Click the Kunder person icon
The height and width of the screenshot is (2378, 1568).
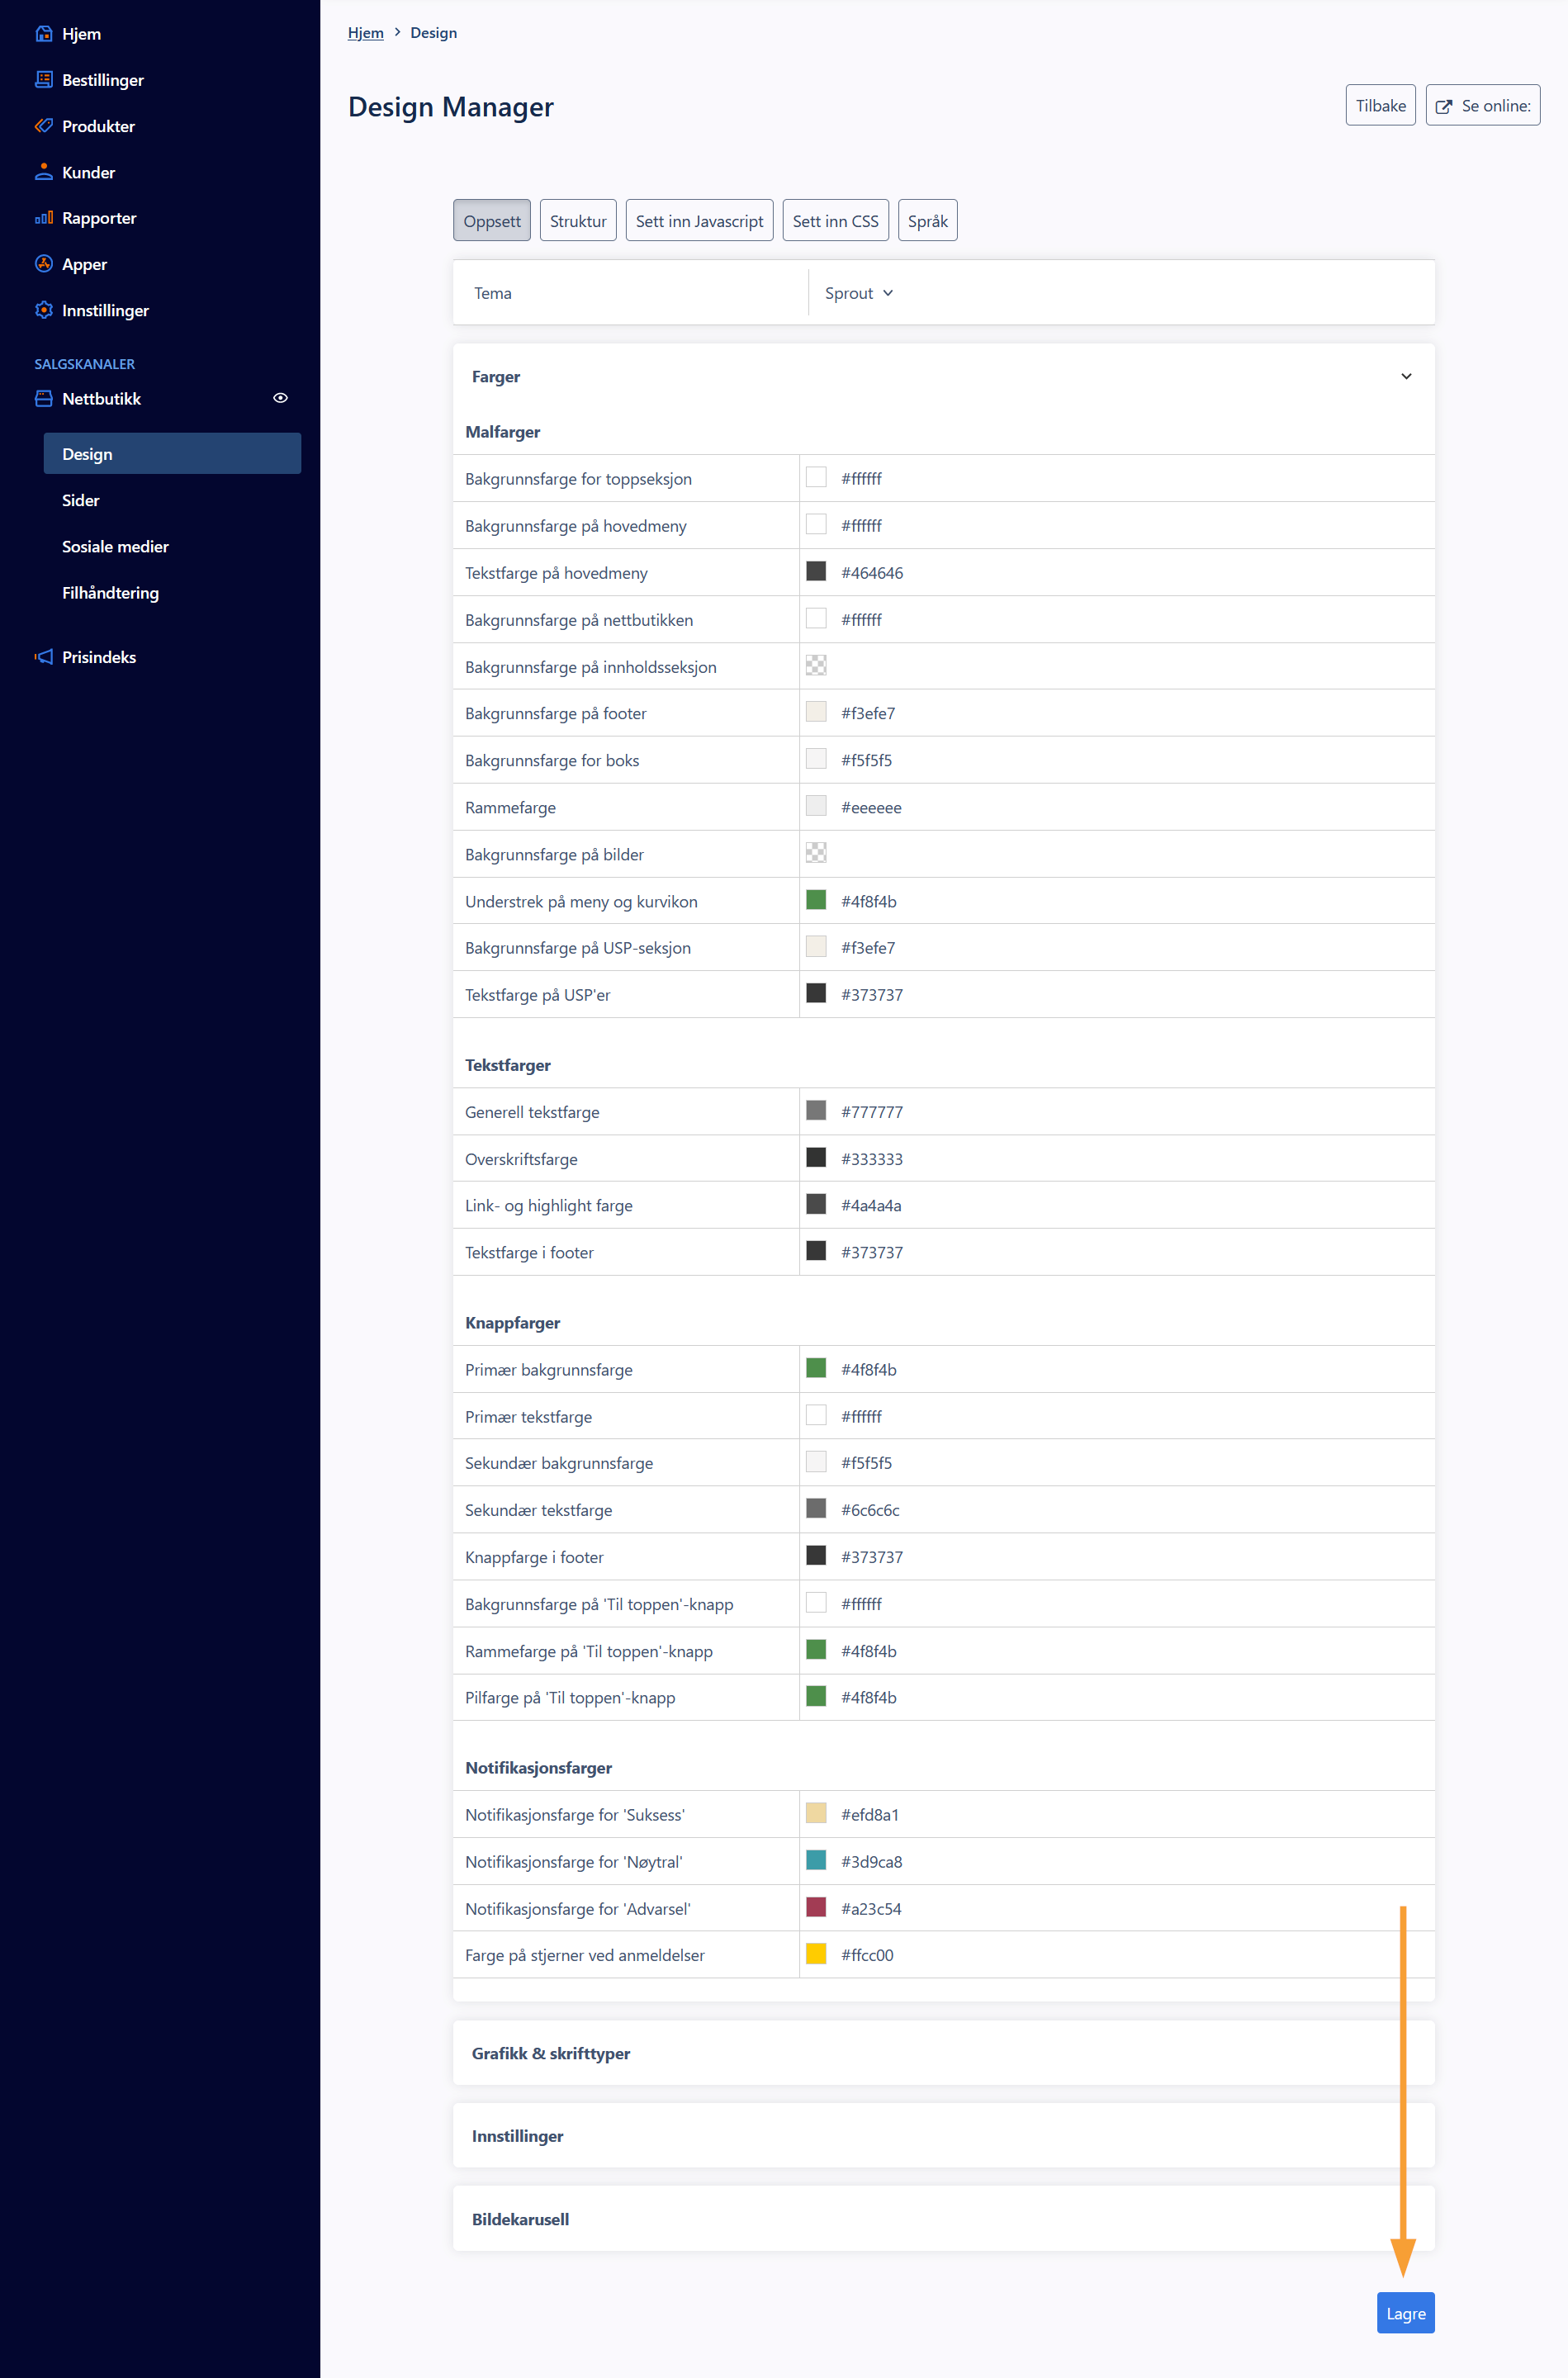pyautogui.click(x=43, y=172)
